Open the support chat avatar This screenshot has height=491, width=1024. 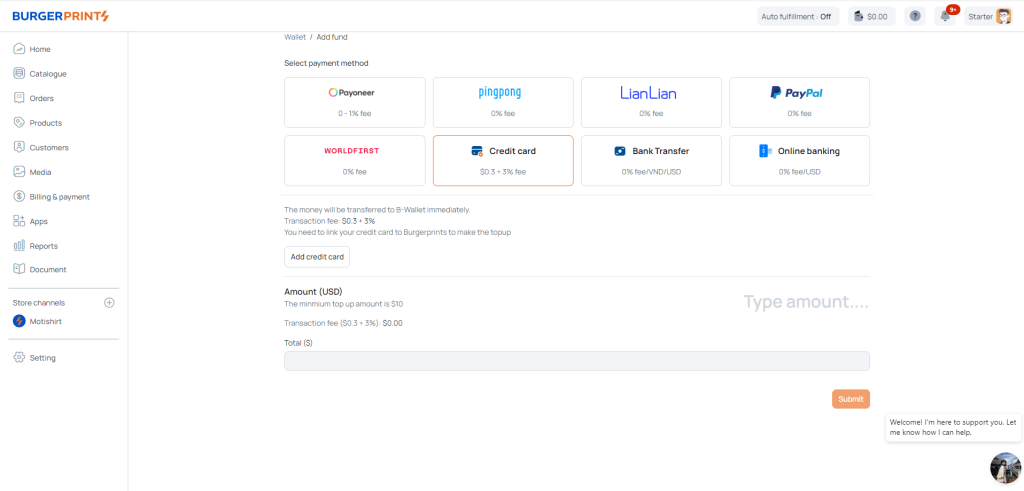[x=1004, y=467]
